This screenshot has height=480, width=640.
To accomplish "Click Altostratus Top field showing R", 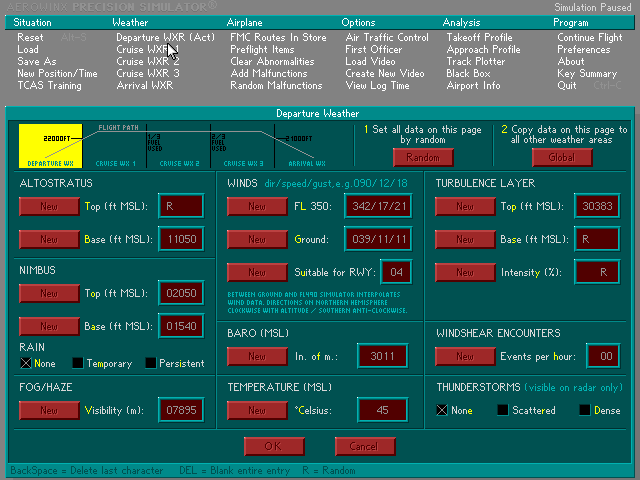I will click(x=181, y=206).
